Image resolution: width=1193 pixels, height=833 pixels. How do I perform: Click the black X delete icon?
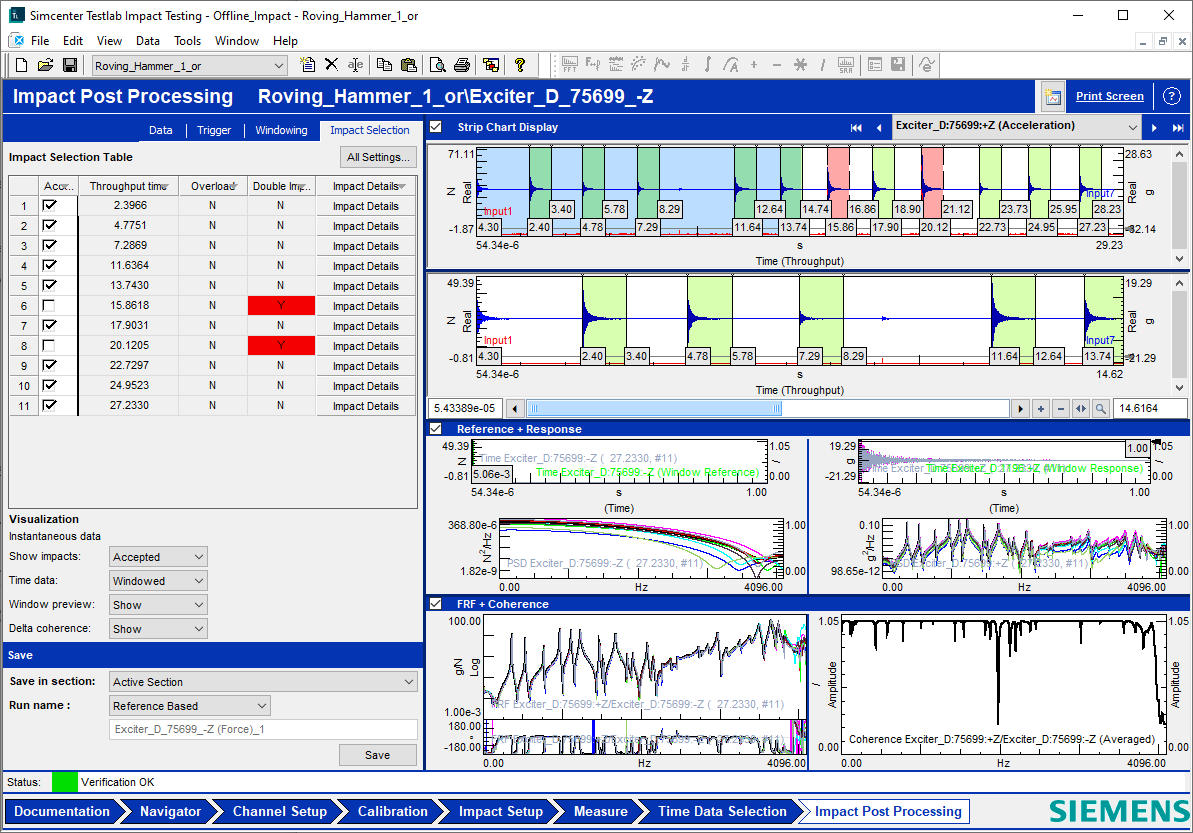click(332, 65)
